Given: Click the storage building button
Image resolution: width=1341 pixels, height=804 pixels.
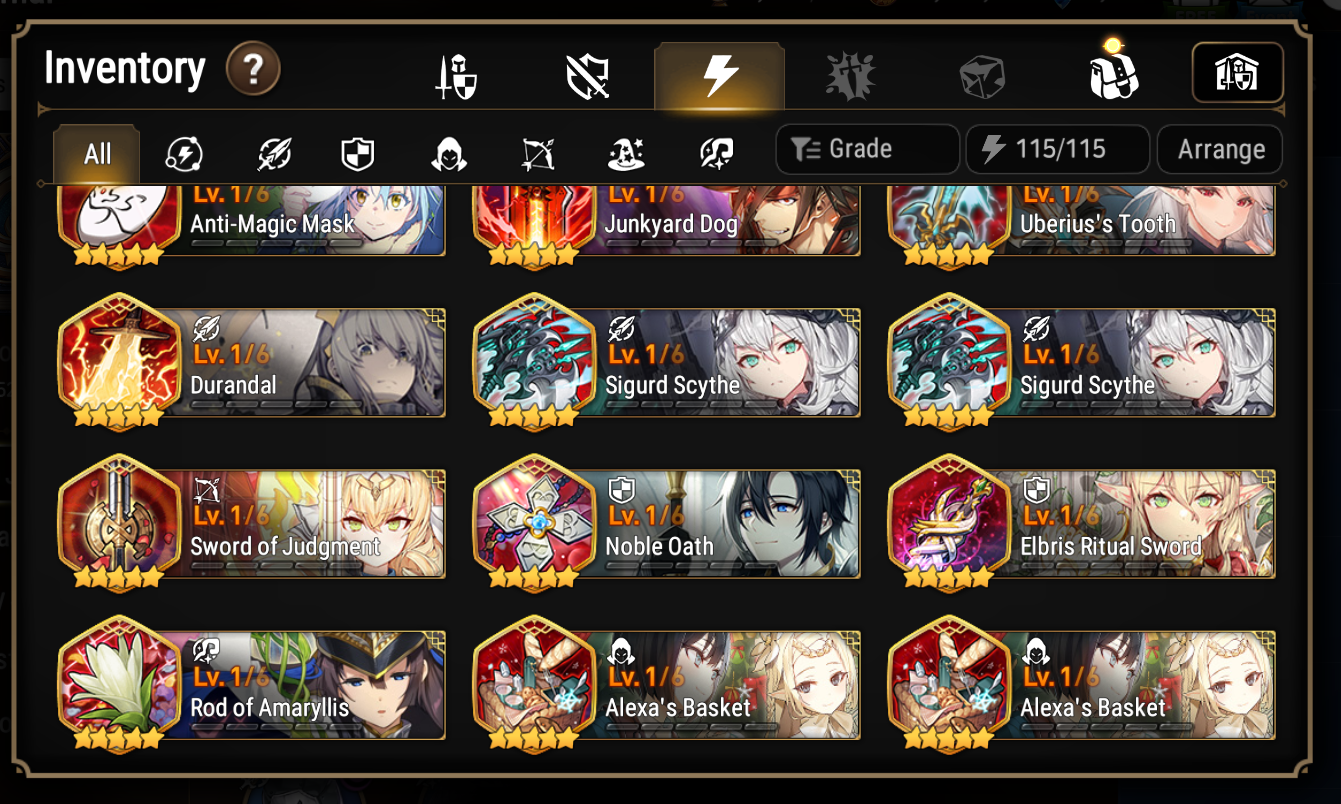Looking at the screenshot, I should pyautogui.click(x=1237, y=73).
